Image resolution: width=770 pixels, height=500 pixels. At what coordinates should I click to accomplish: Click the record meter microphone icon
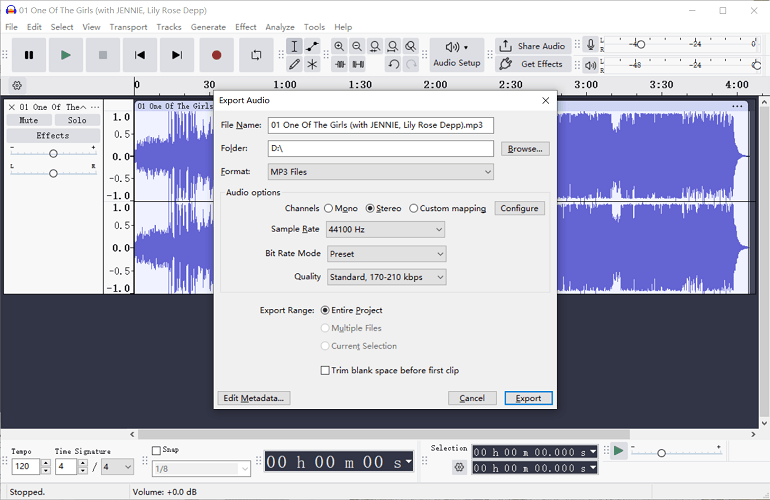(x=591, y=45)
